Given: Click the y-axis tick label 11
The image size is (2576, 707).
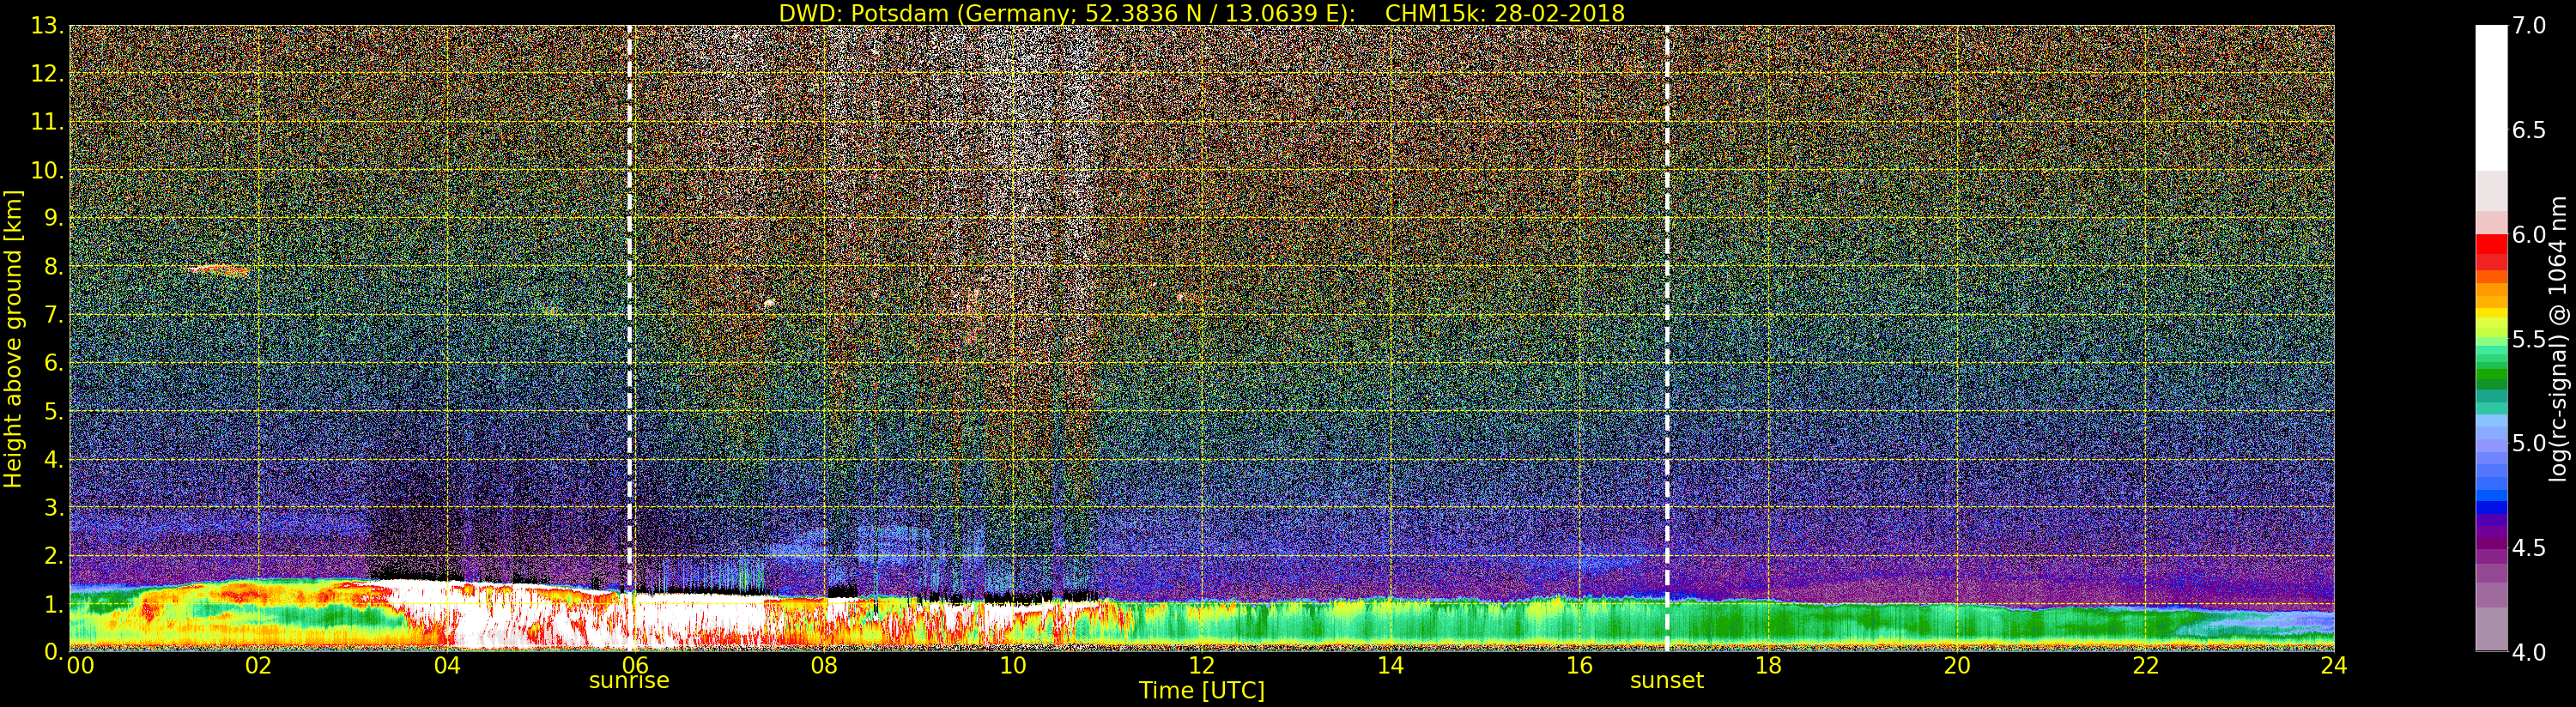Looking at the screenshot, I should coord(47,122).
